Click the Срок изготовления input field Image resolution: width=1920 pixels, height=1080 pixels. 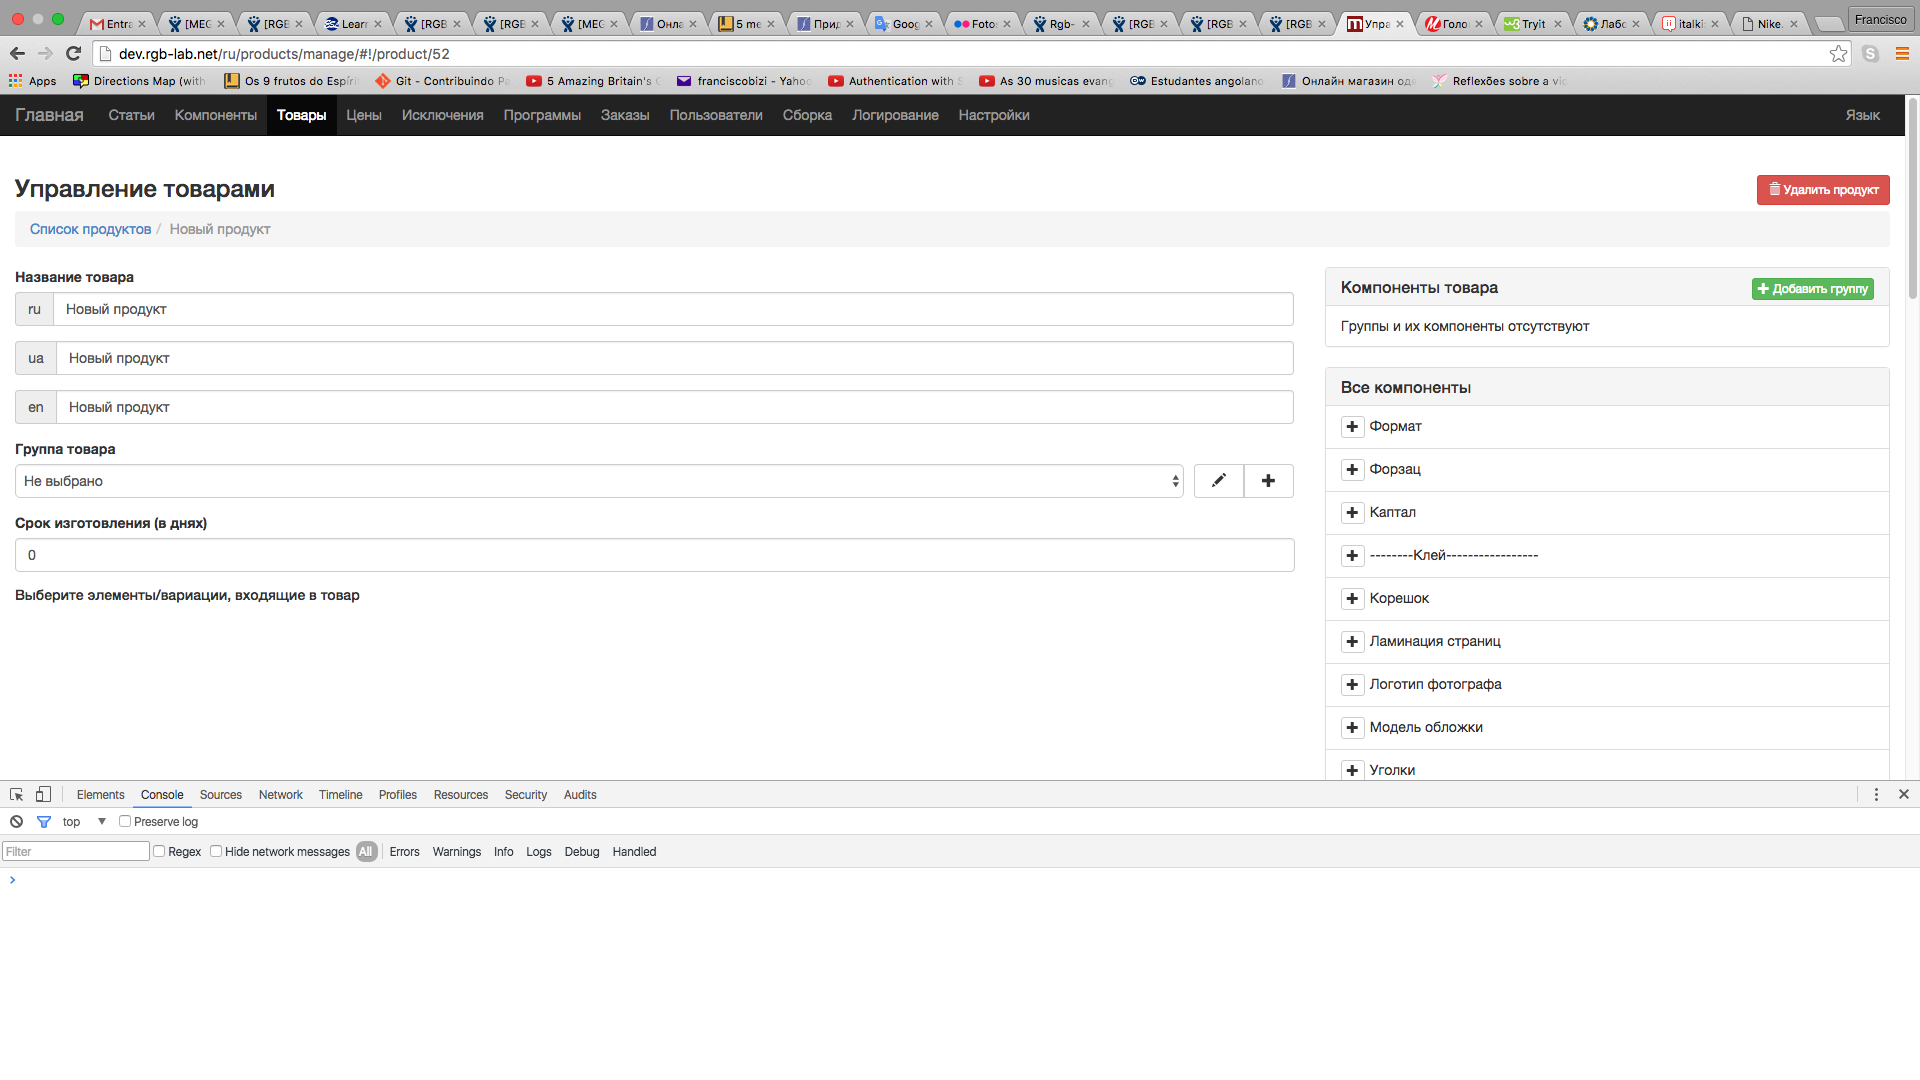click(x=654, y=556)
